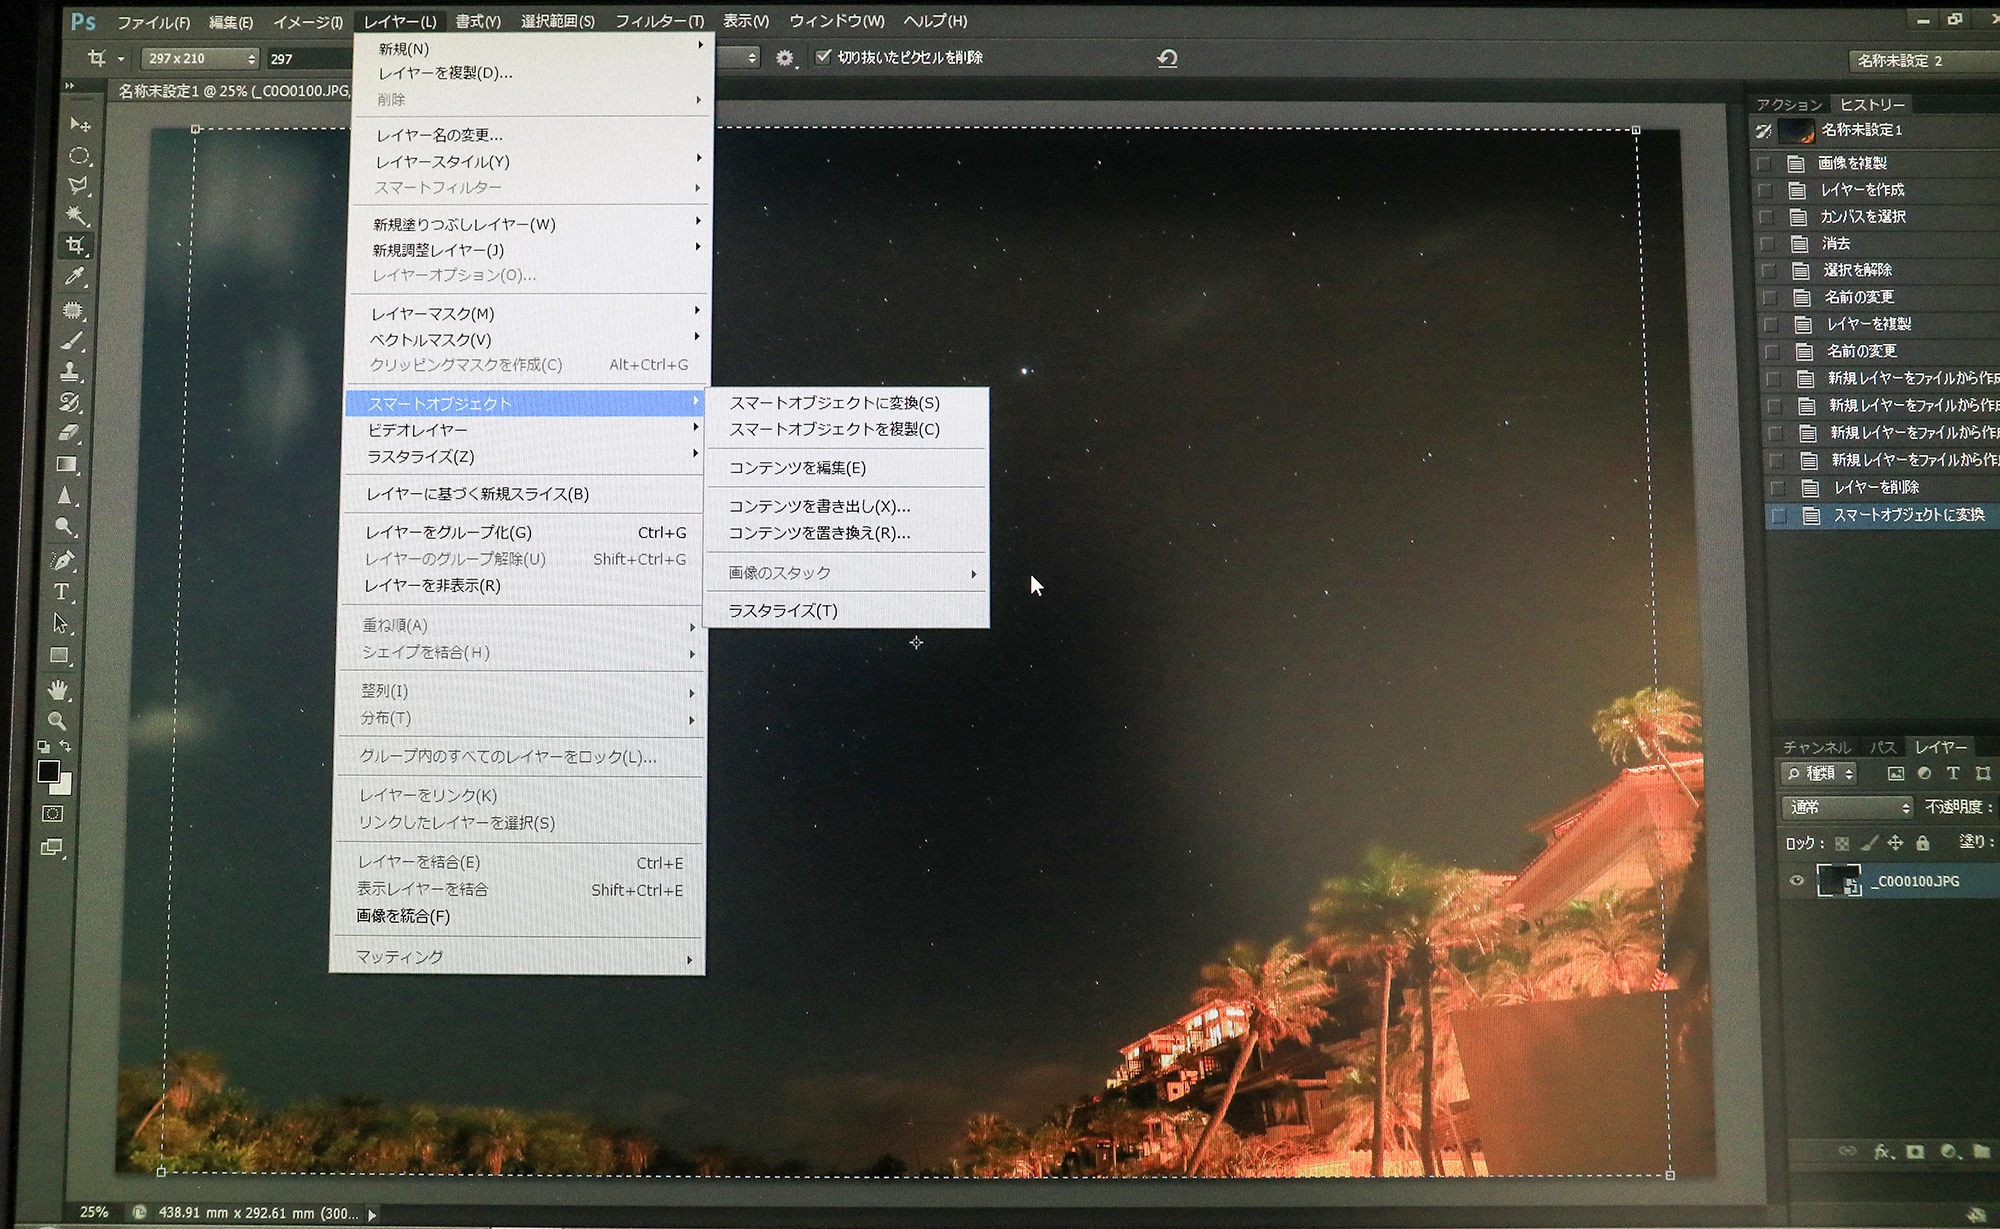Click the foreground color swatch
This screenshot has height=1229, width=2000.
(x=47, y=771)
